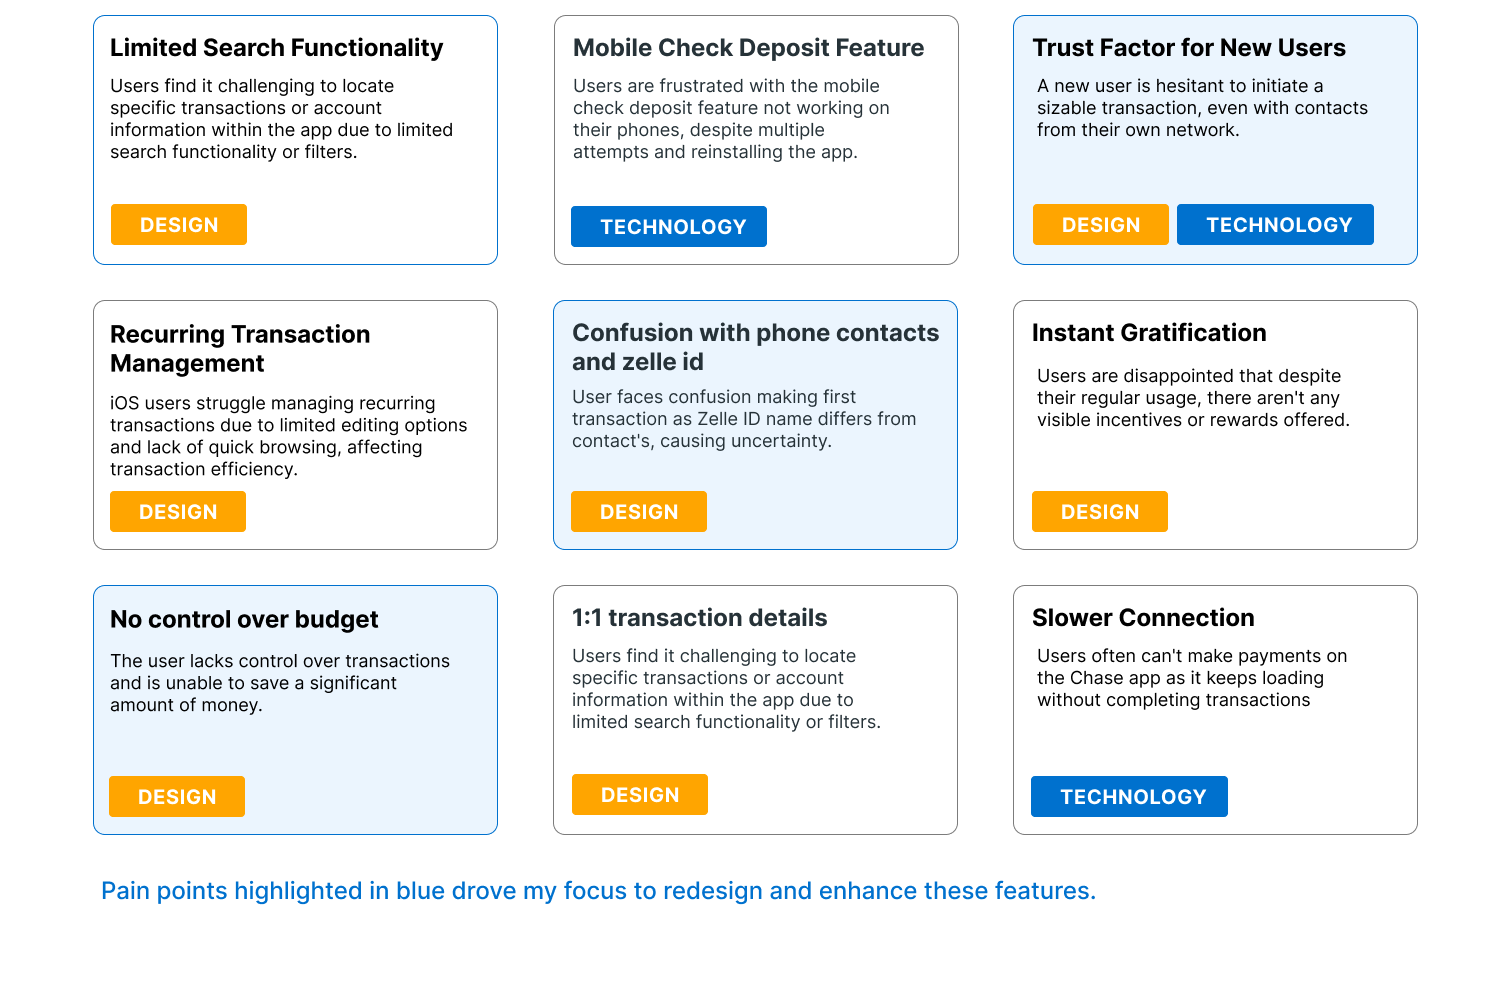Click the blue pain points footnote text
The image size is (1512, 982).
pyautogui.click(x=599, y=891)
